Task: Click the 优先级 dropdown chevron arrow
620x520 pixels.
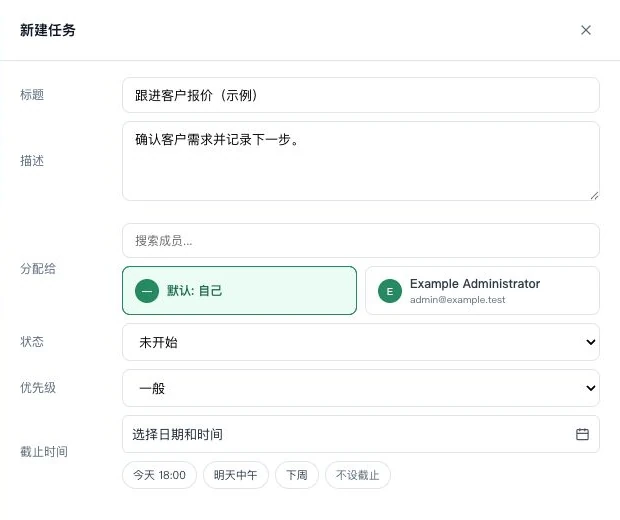Action: pyautogui.click(x=590, y=388)
